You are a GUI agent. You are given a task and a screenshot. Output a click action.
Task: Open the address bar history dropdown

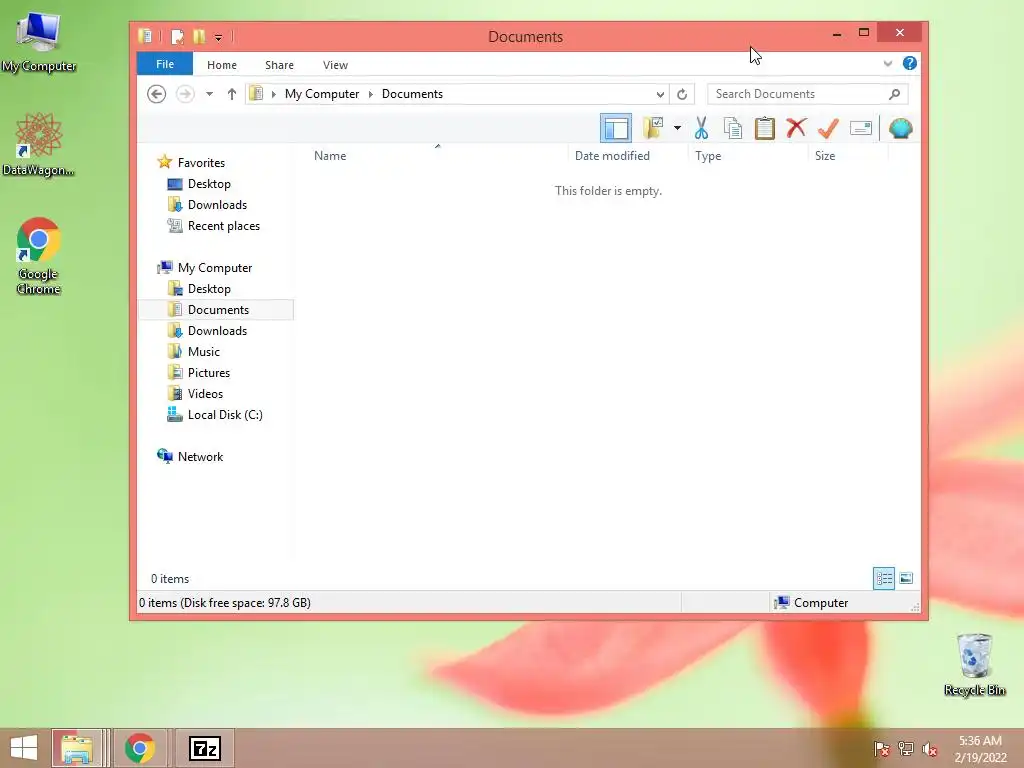tap(660, 94)
